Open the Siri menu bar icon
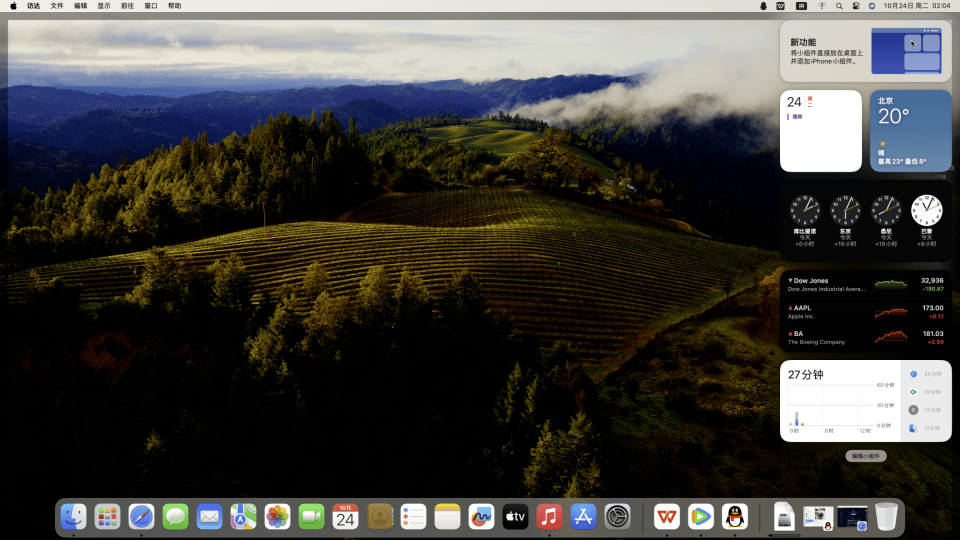This screenshot has height=540, width=960. [x=872, y=6]
